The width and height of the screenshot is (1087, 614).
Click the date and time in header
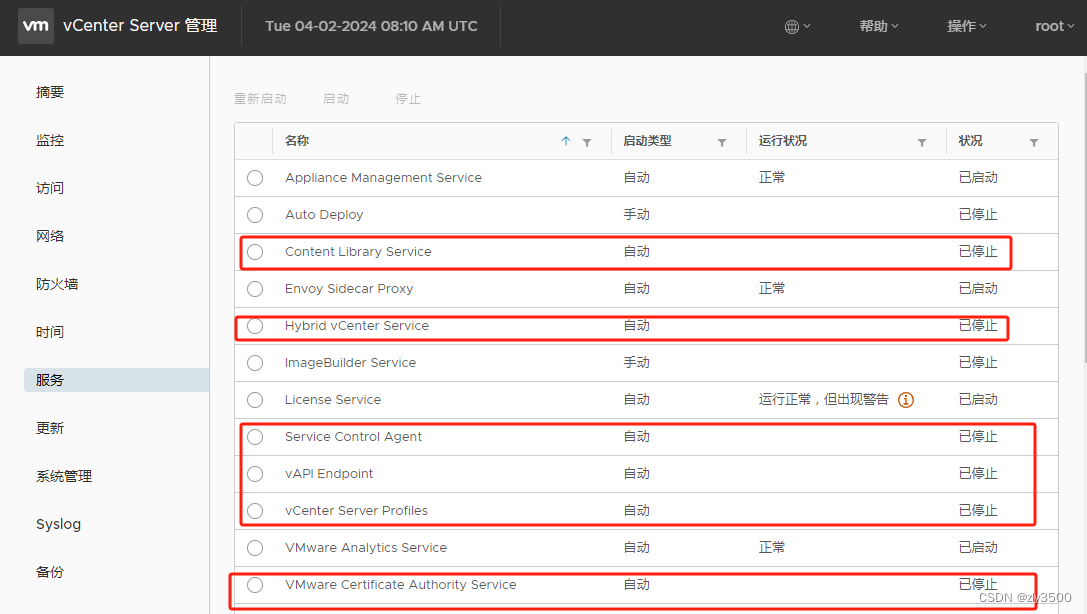(371, 26)
